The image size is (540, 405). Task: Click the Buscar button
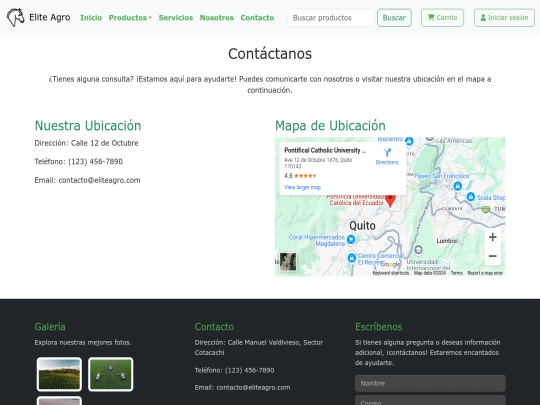394,18
